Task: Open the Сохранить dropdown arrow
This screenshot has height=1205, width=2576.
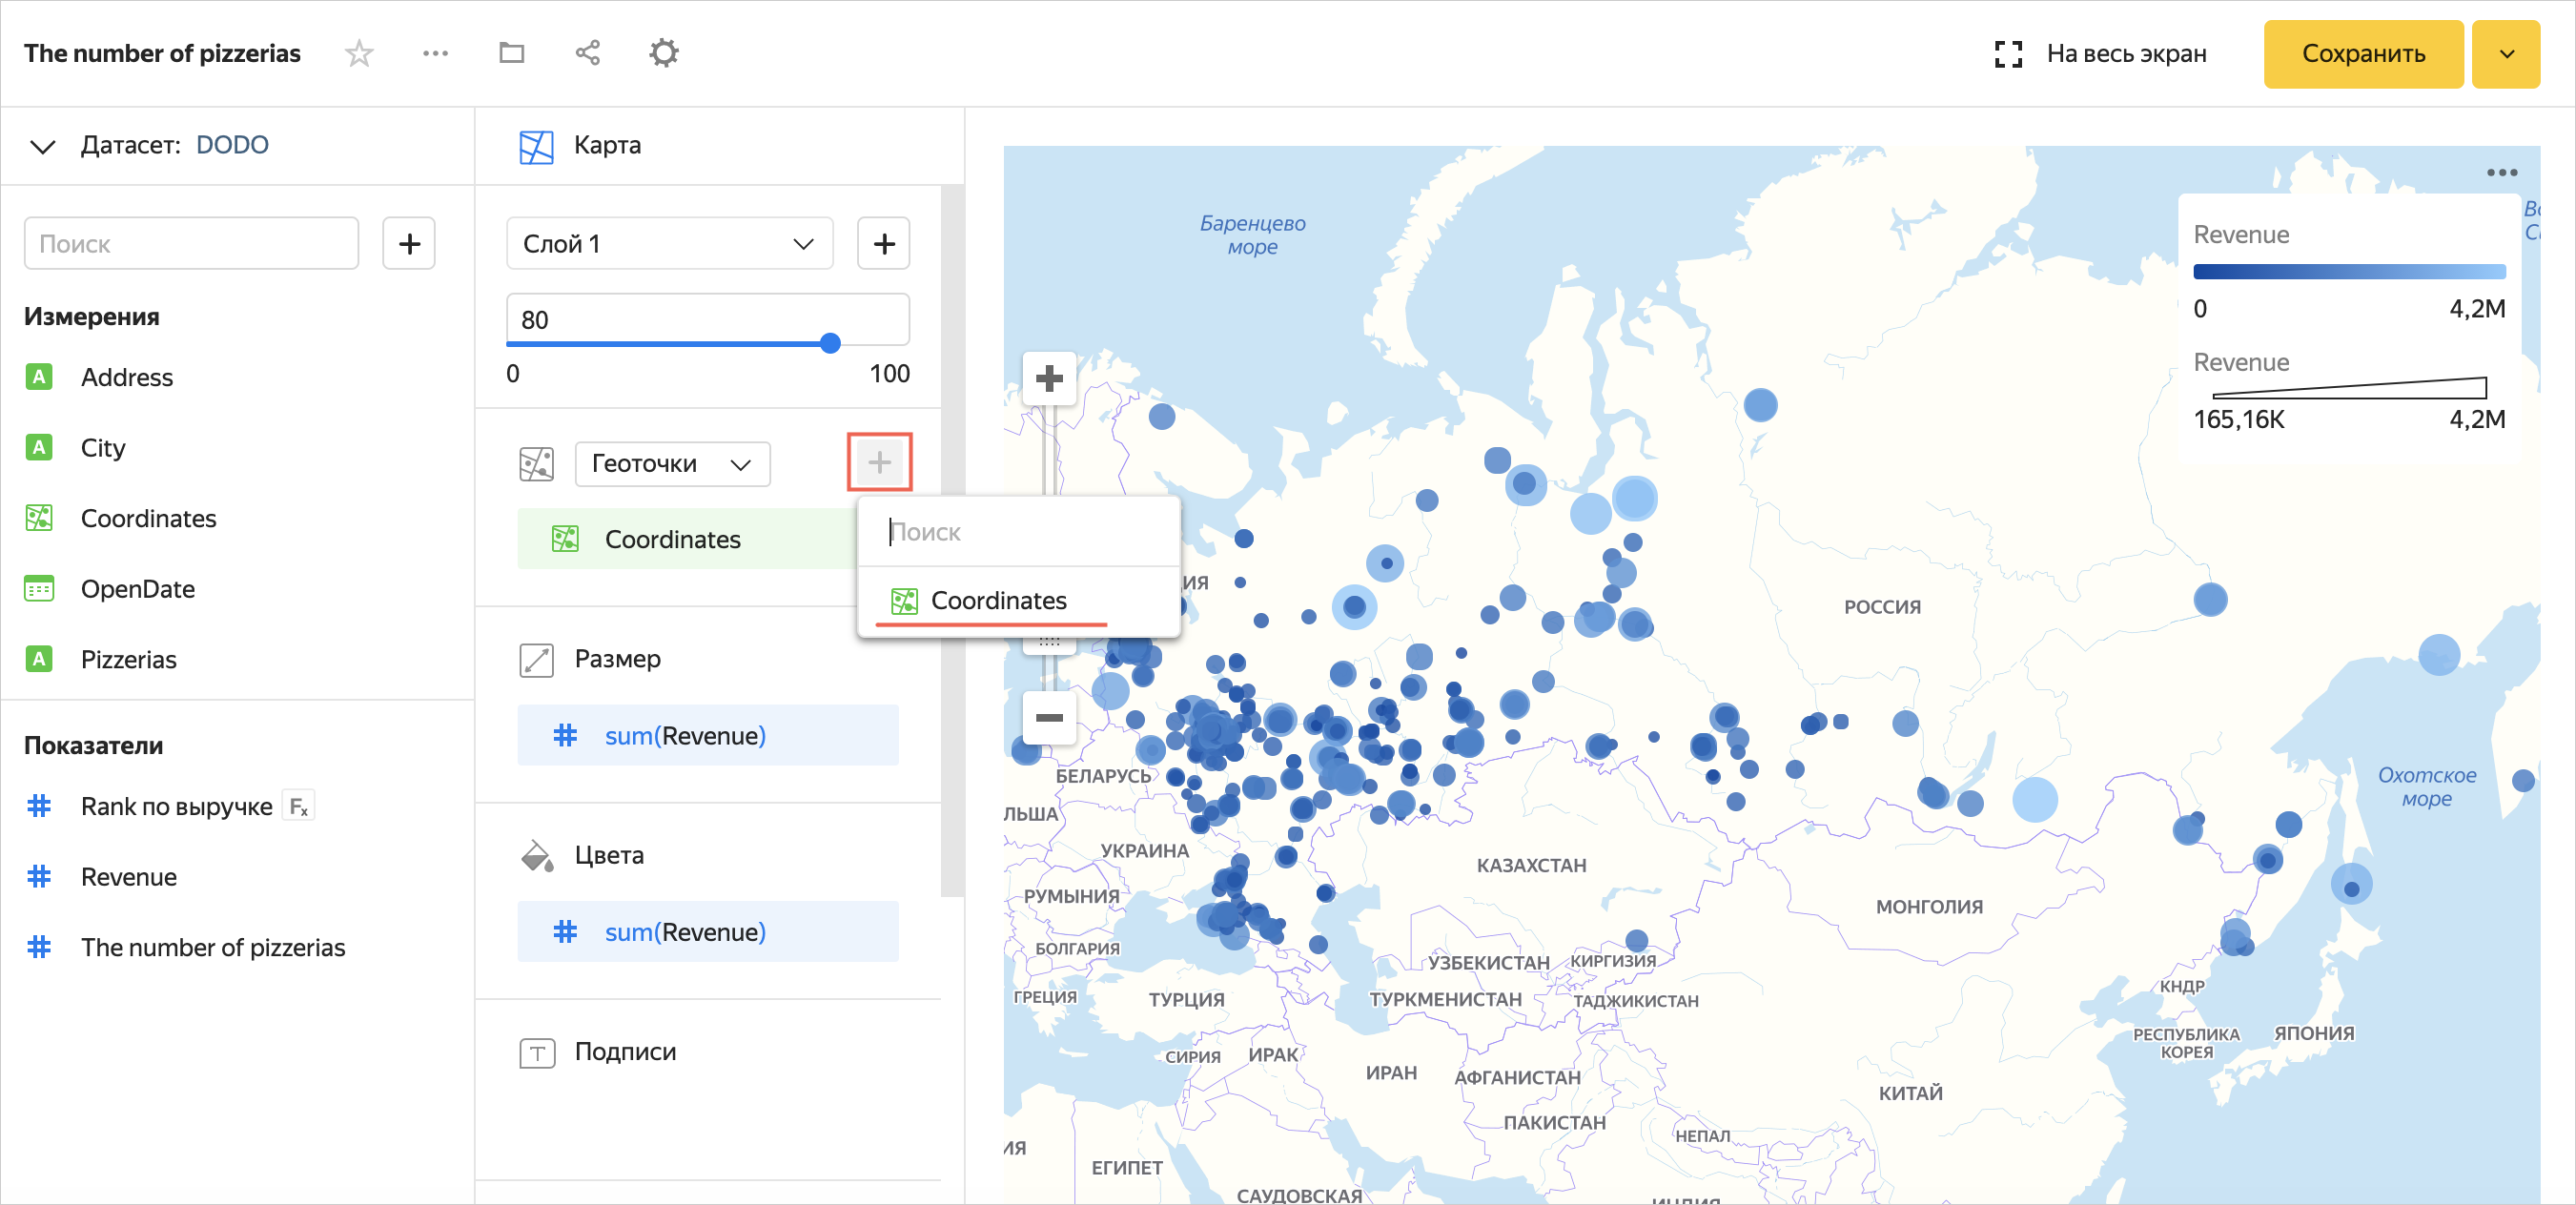Action: 2506,54
